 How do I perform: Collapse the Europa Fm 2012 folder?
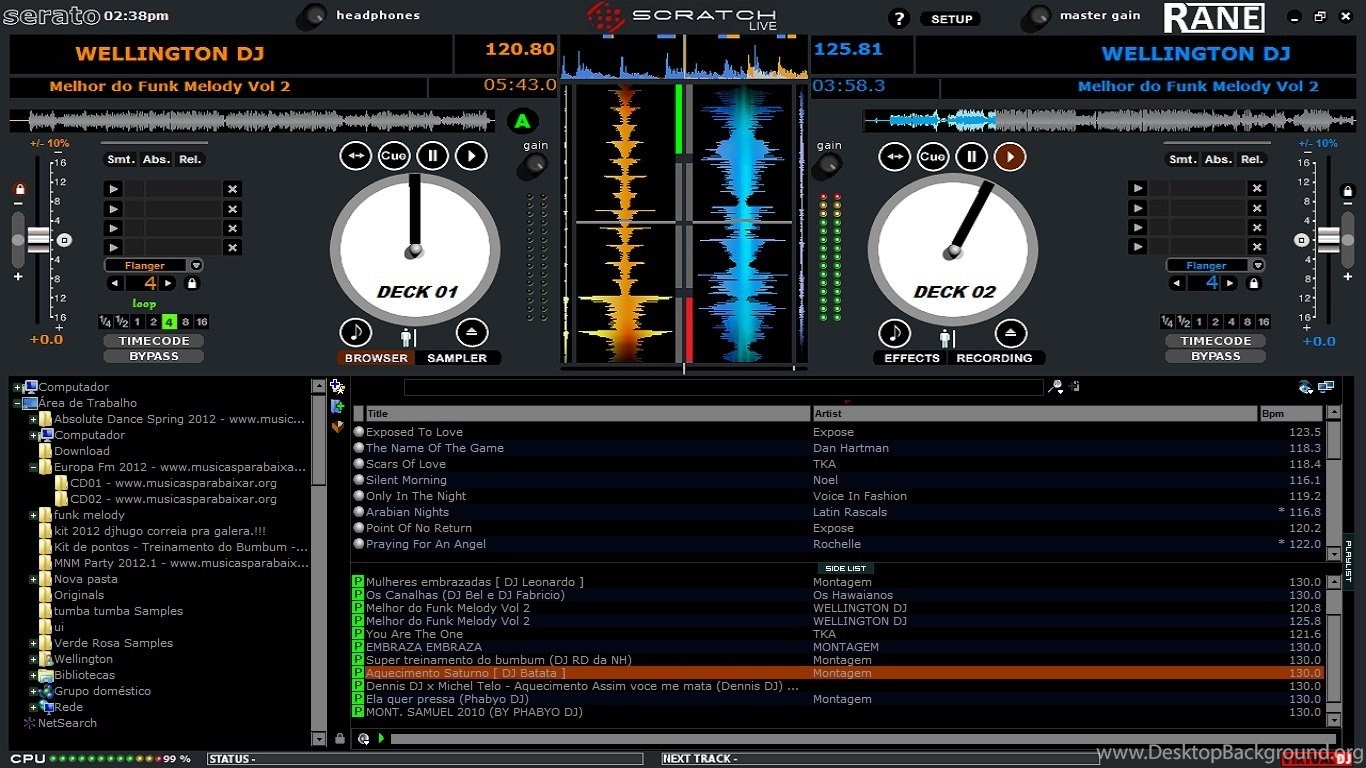[33, 467]
